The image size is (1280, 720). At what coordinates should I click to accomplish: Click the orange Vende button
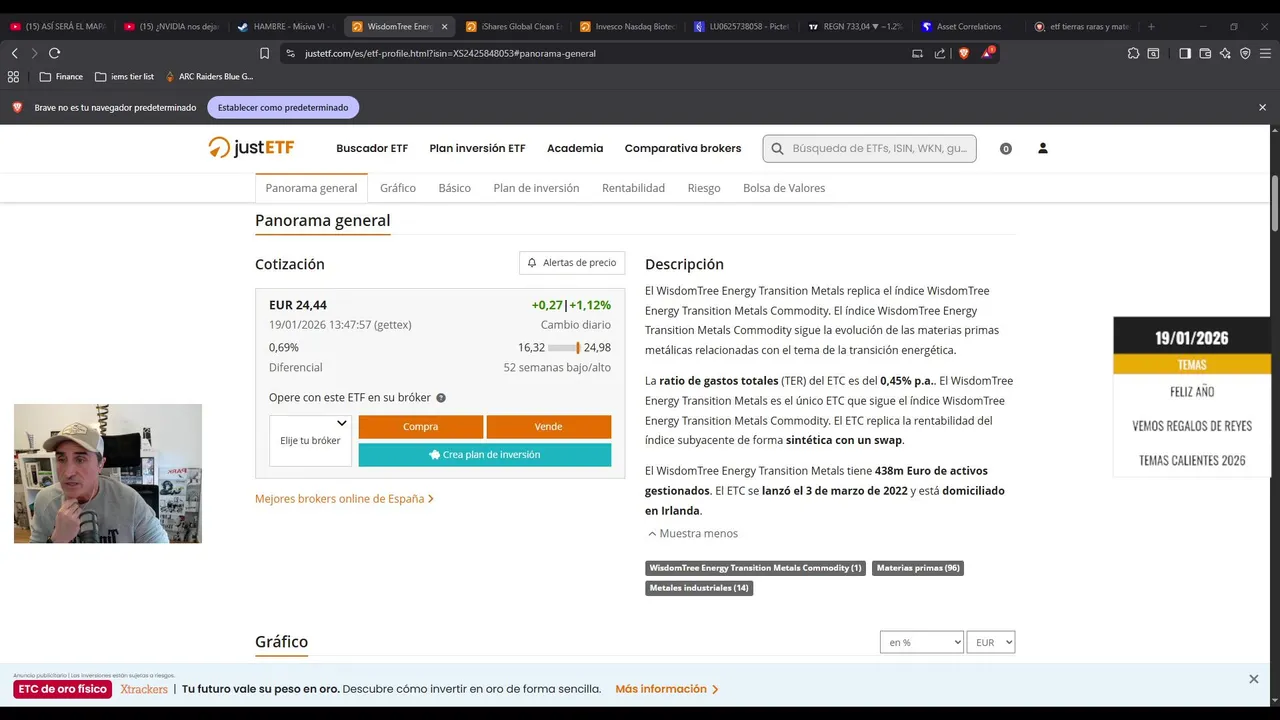(x=549, y=427)
